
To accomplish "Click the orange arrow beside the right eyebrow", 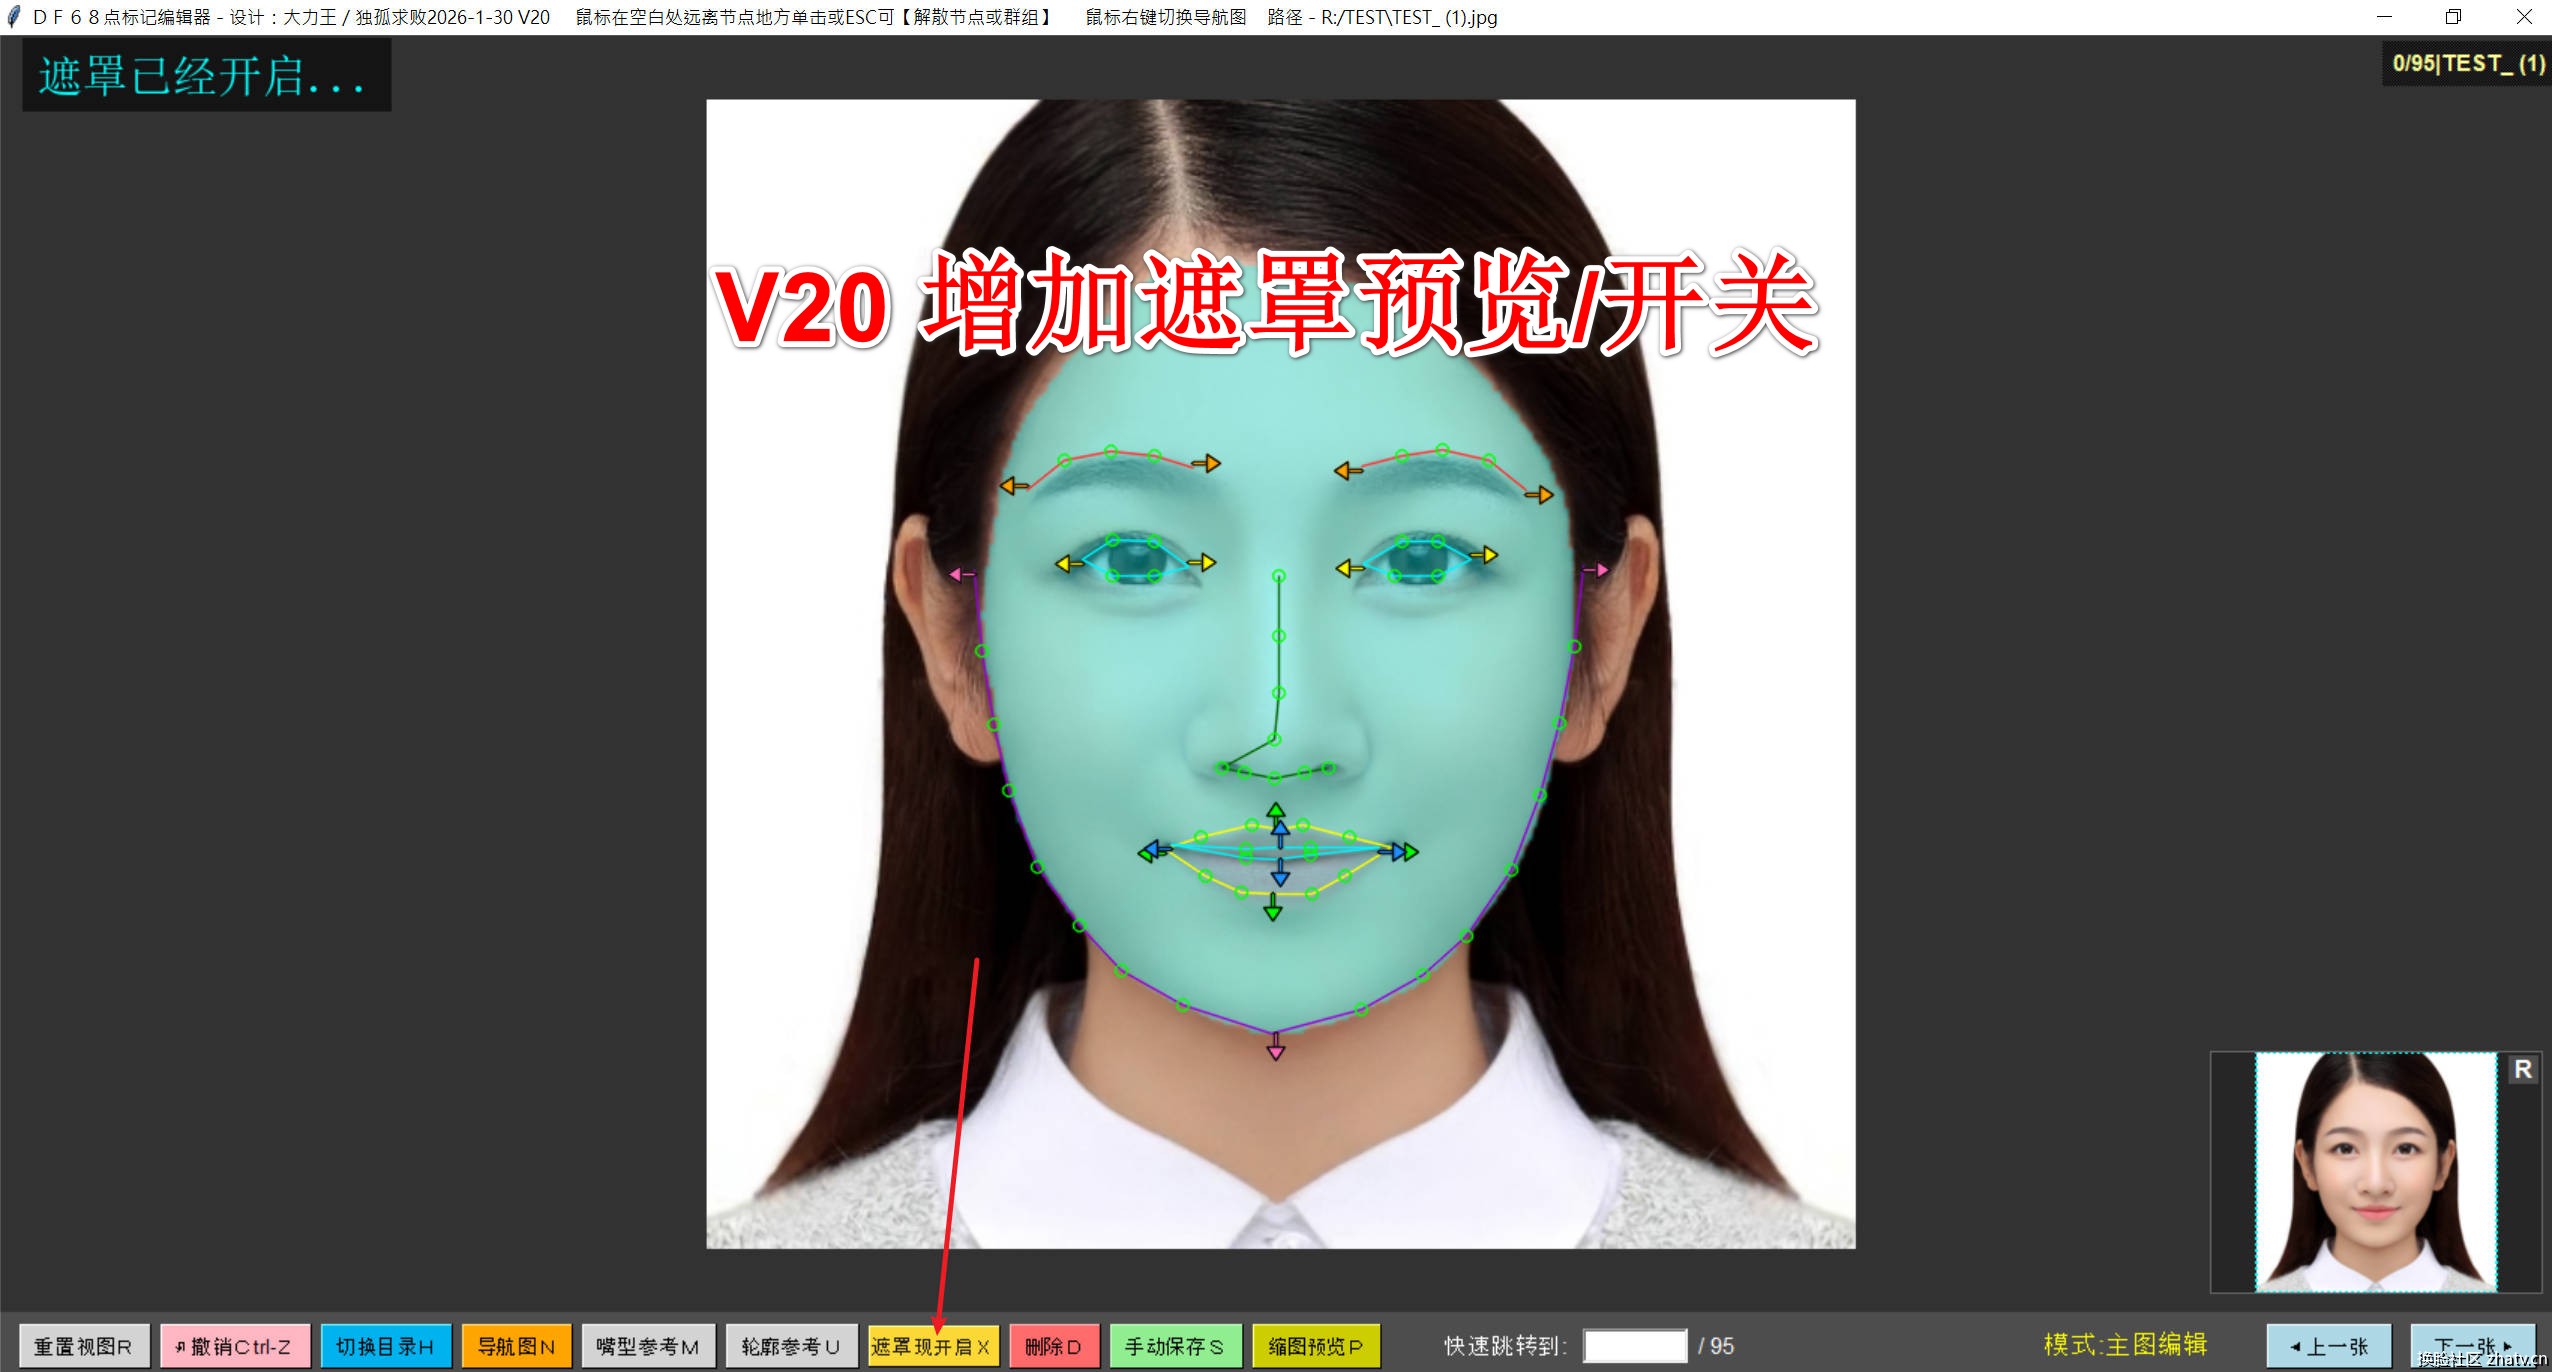I will point(1545,493).
